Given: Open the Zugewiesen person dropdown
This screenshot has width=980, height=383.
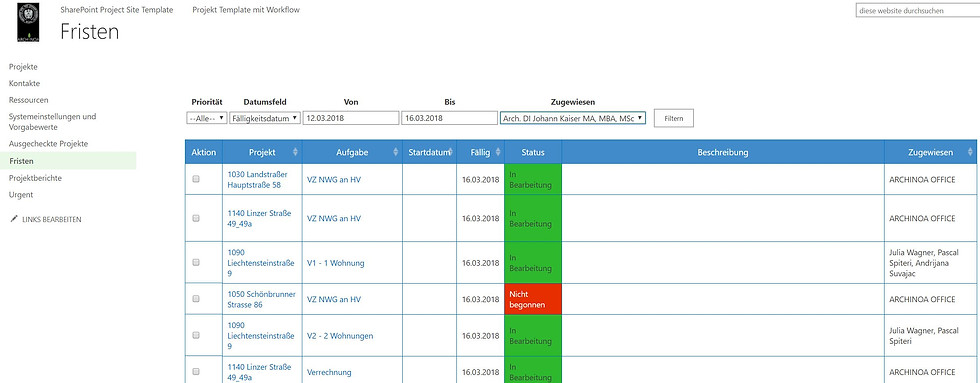Looking at the screenshot, I should coord(572,118).
